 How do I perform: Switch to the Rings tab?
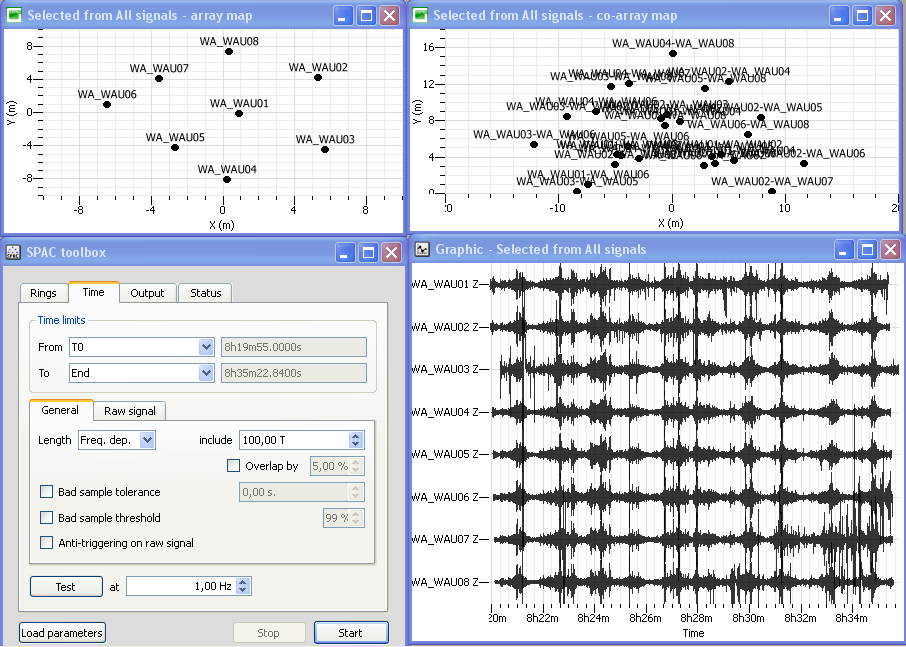(x=44, y=293)
